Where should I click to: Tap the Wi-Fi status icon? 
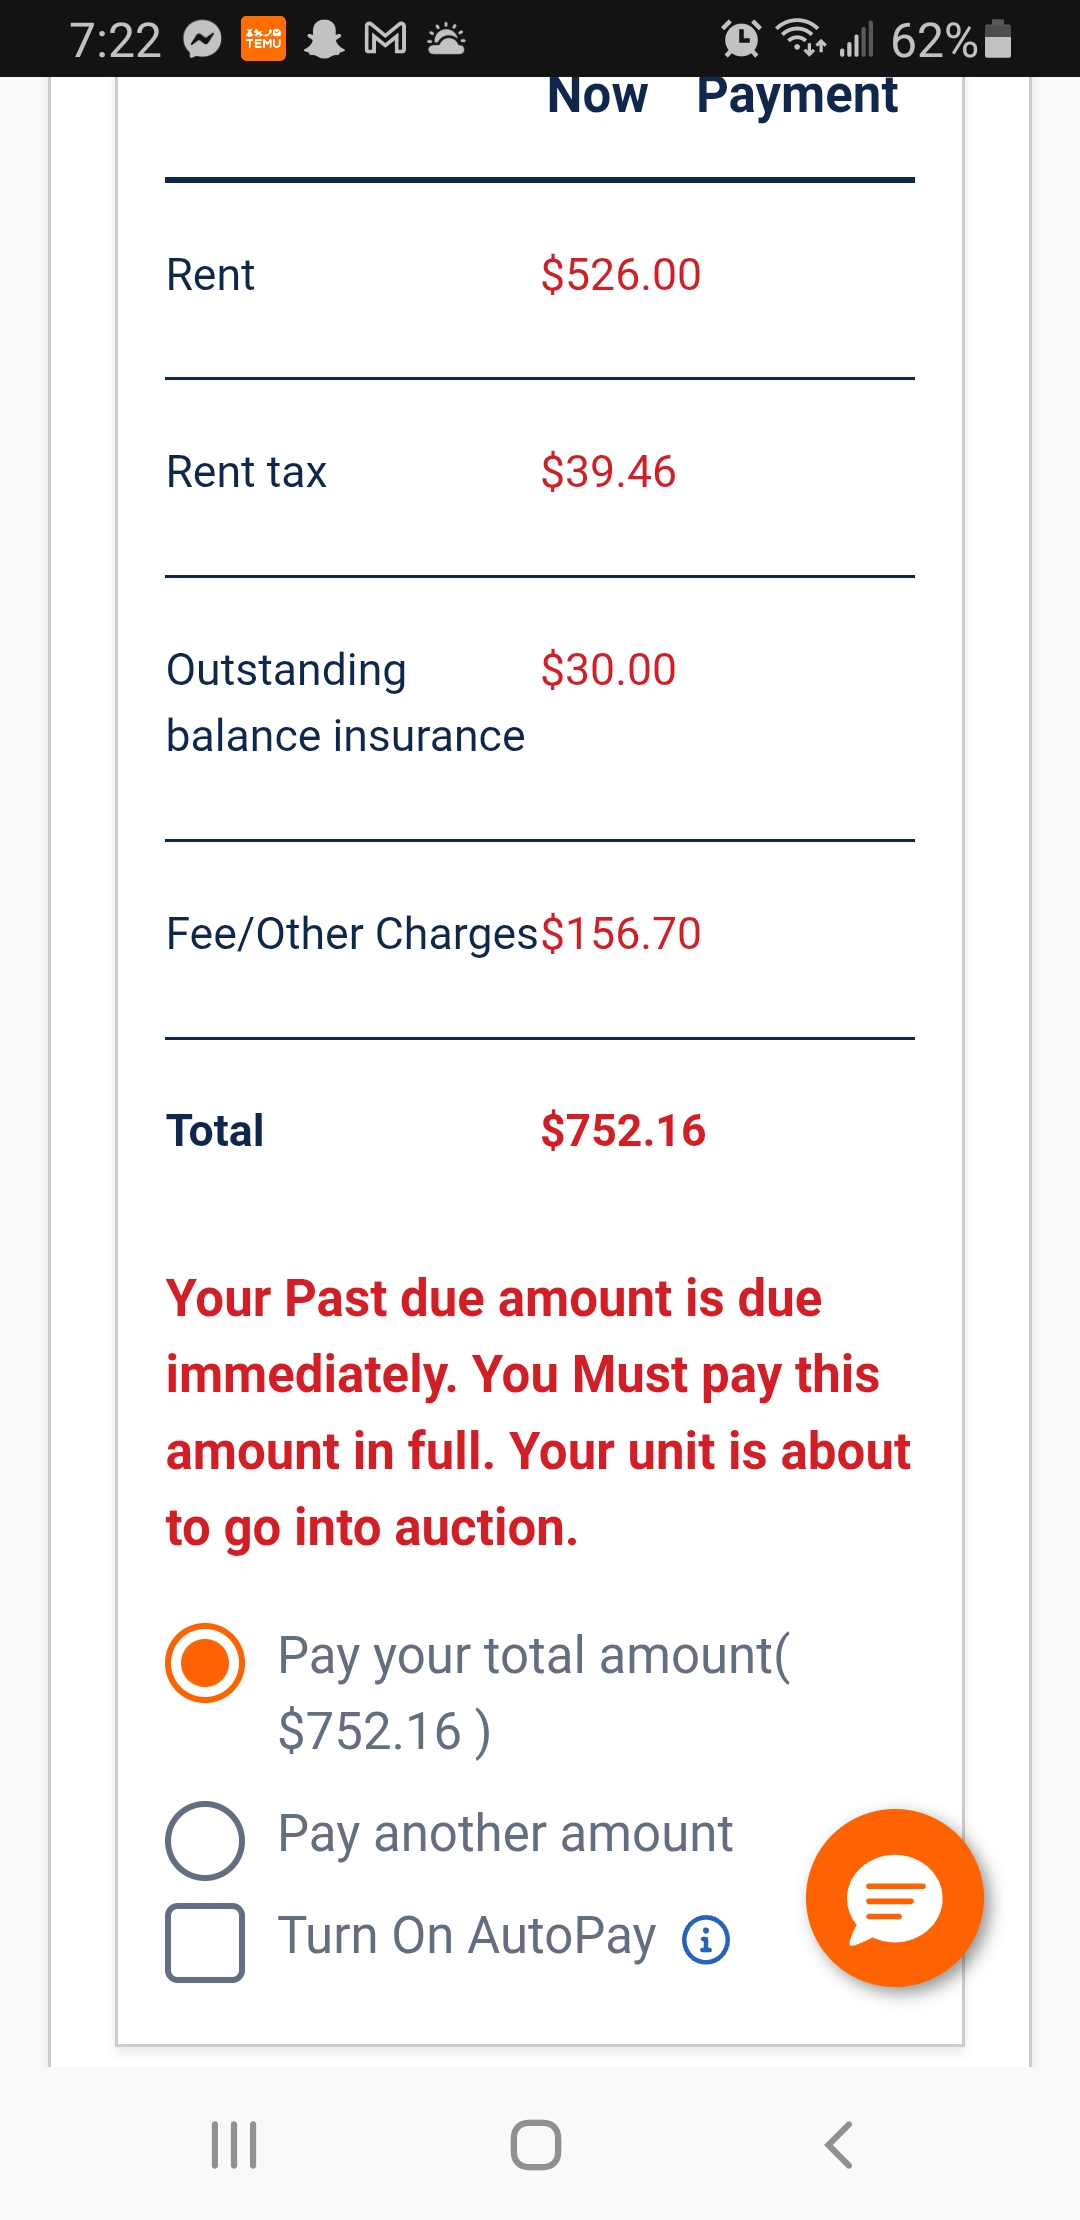[801, 38]
